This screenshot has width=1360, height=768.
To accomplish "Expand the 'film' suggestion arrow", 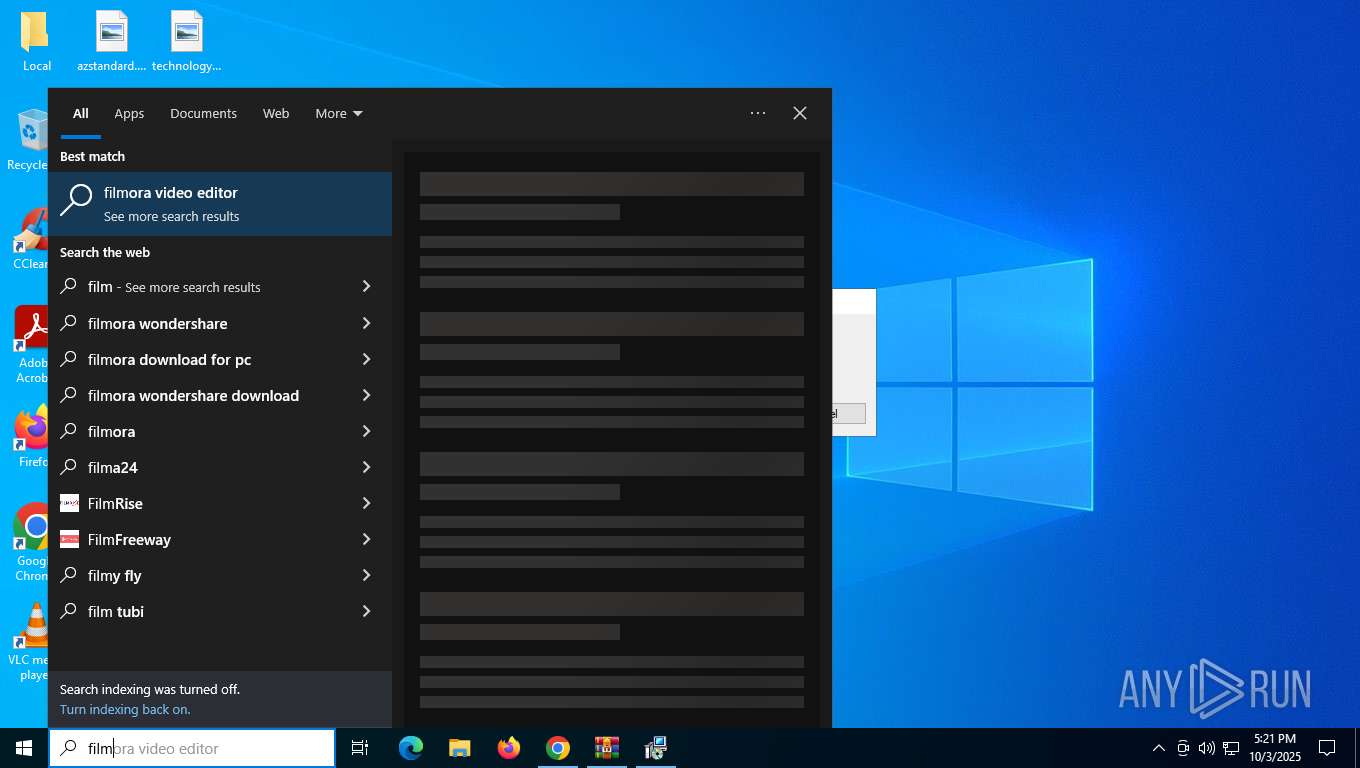I will [366, 287].
